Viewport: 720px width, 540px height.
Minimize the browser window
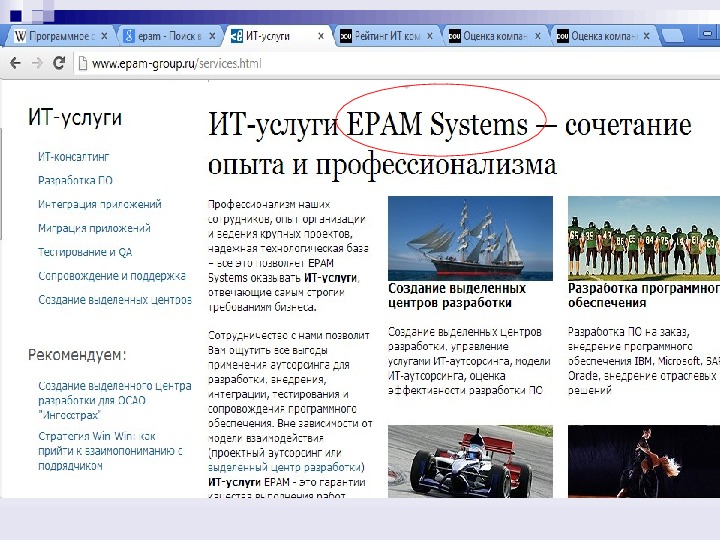708,33
